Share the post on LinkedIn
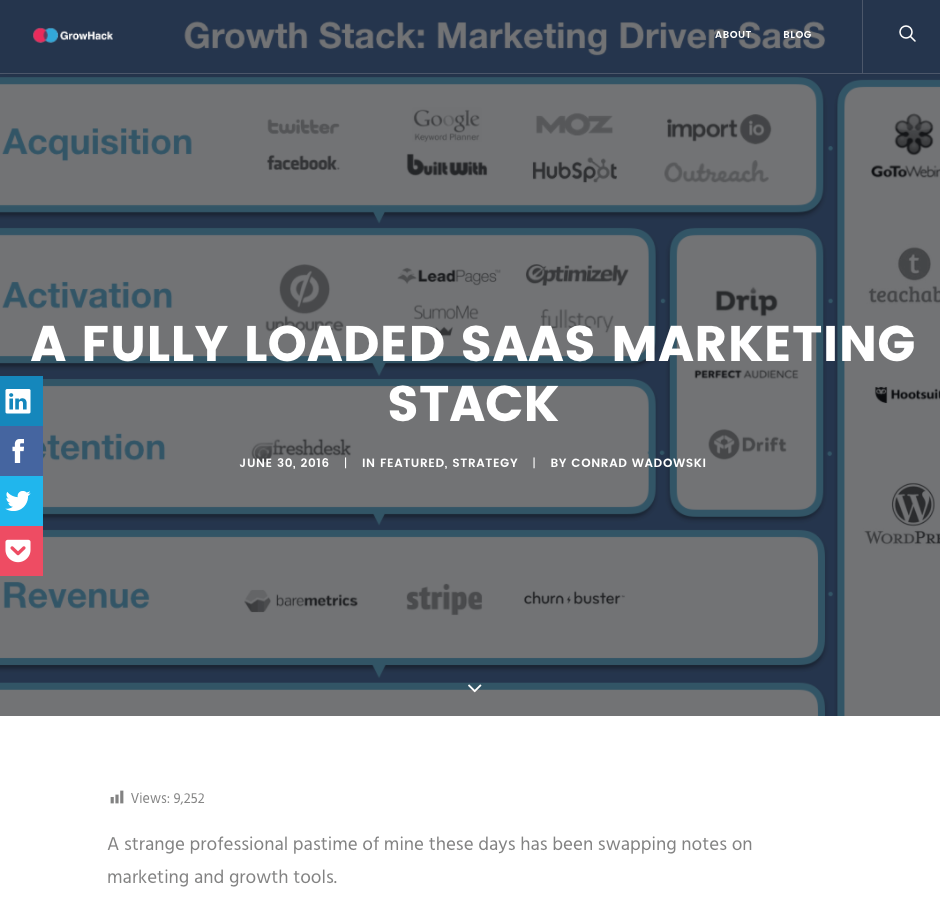 (21, 401)
